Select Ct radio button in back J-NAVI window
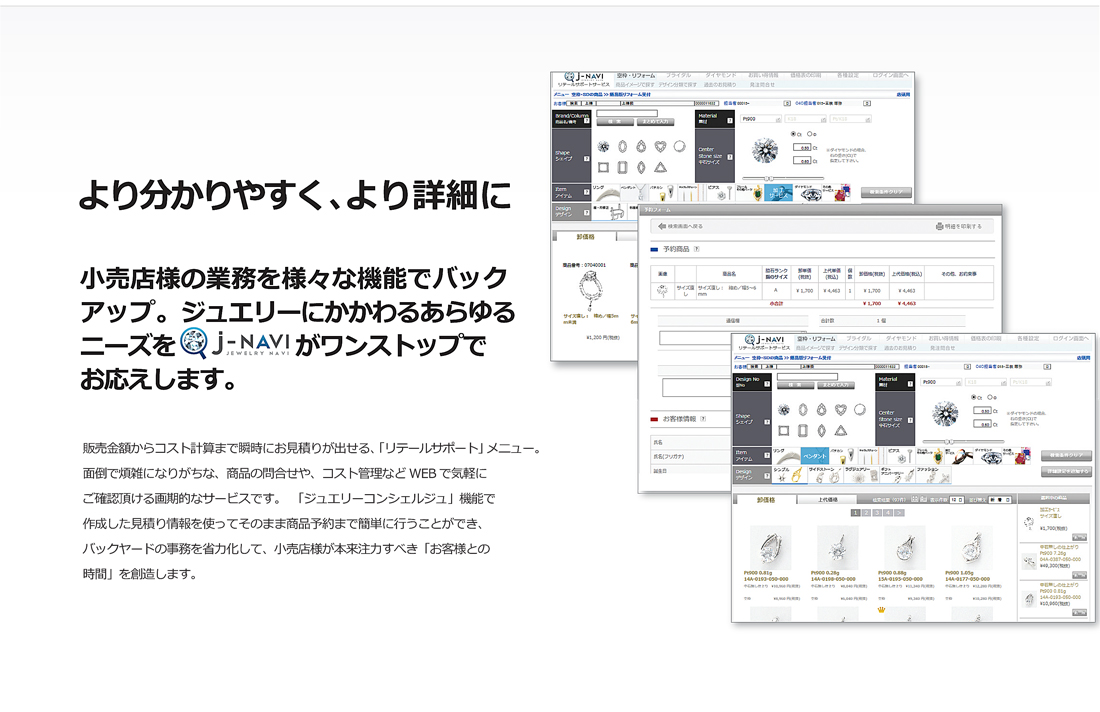This screenshot has height=712, width=1100. pyautogui.click(x=793, y=134)
